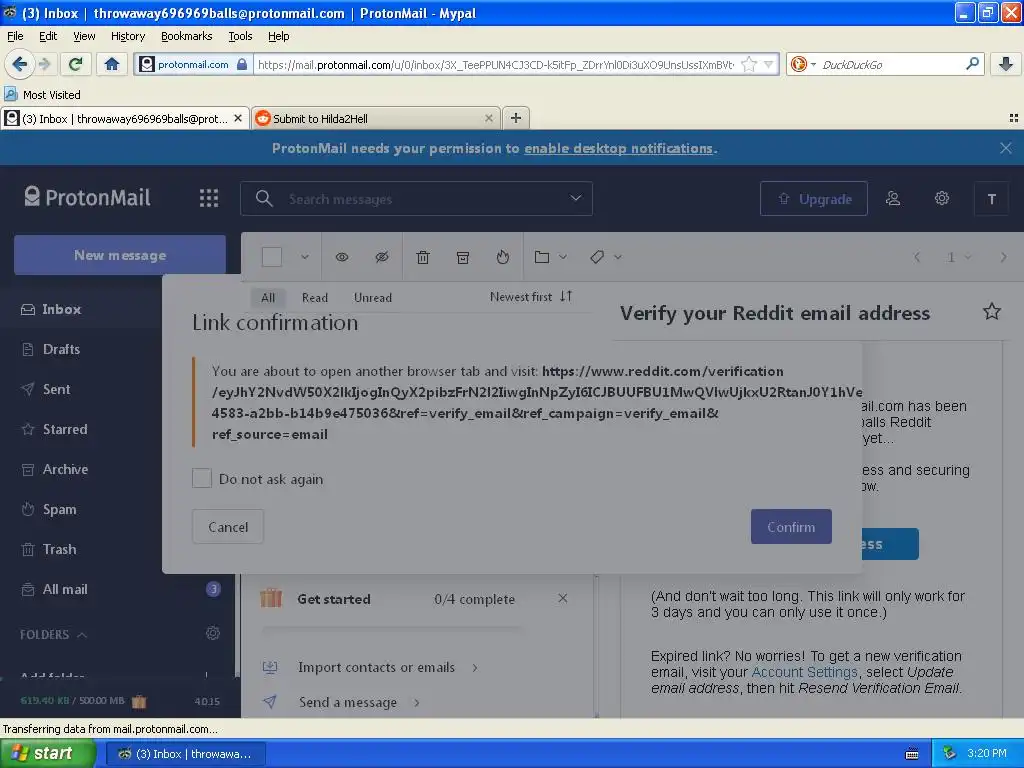Open the History menu
This screenshot has width=1024, height=768.
[128, 36]
